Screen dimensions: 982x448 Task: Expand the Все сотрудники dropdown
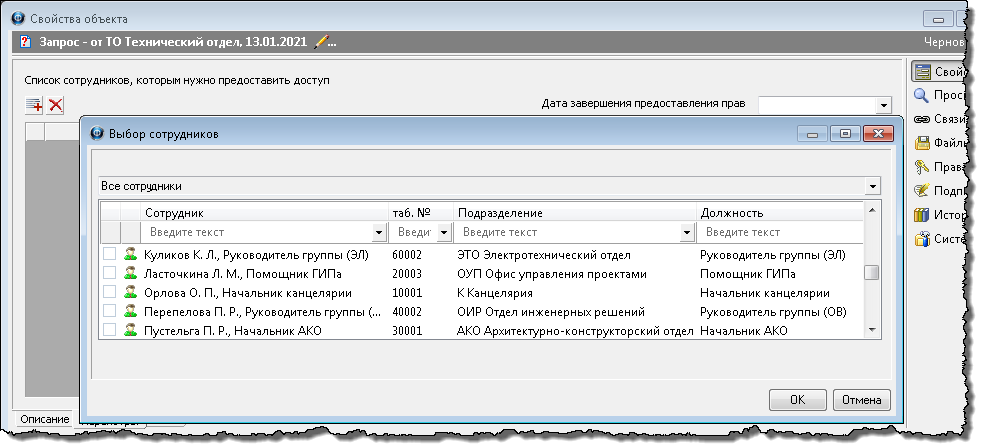(873, 186)
